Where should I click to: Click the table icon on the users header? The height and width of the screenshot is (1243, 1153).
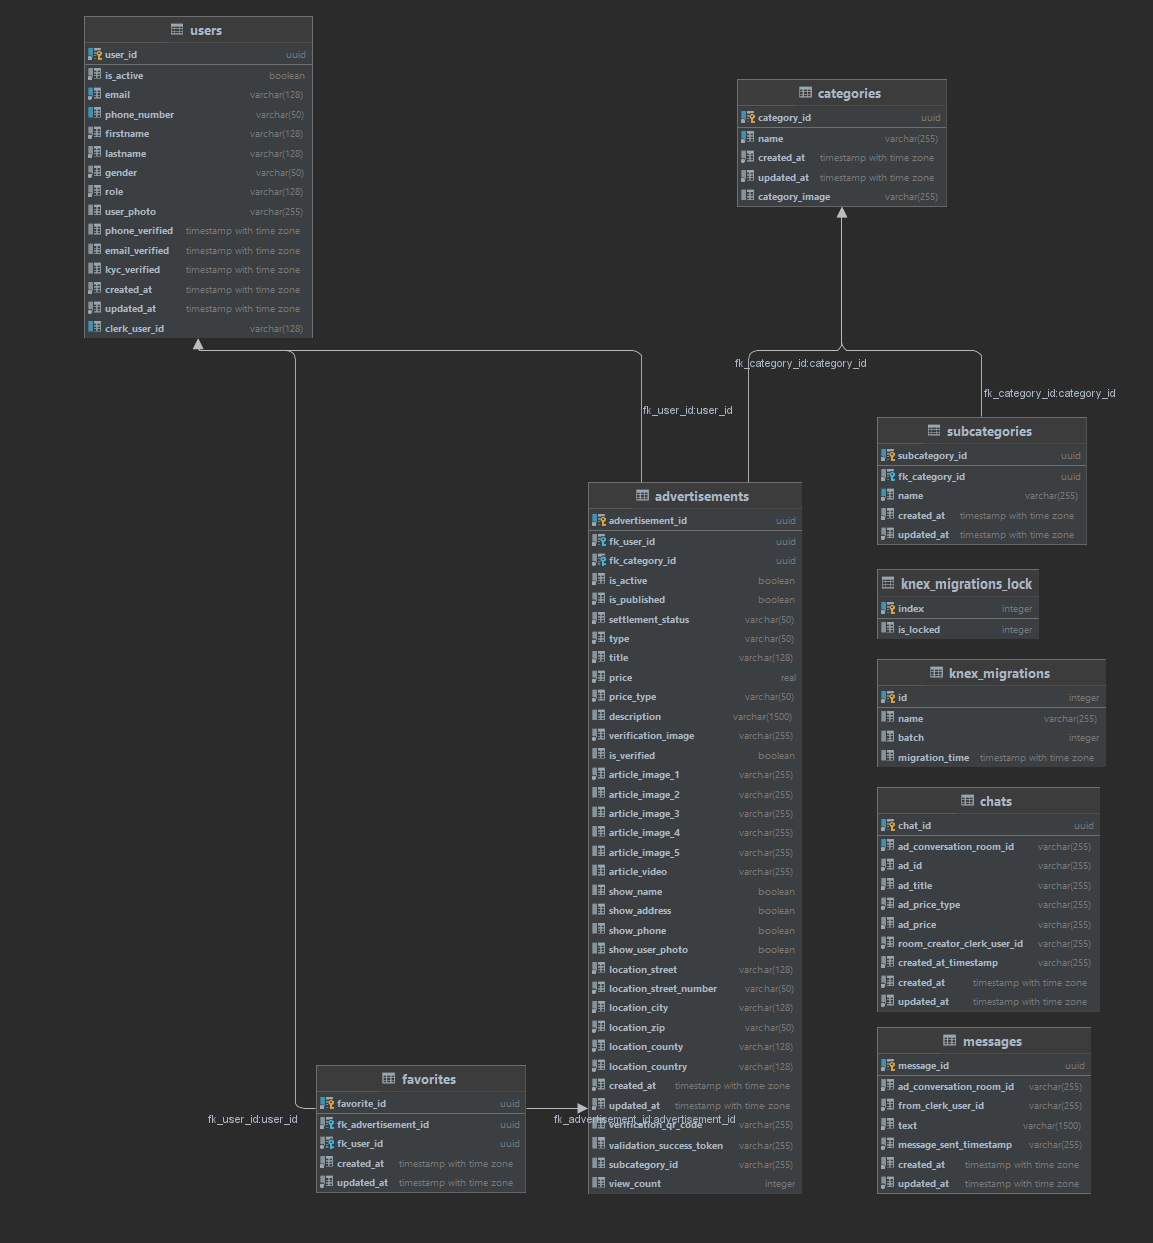177,29
